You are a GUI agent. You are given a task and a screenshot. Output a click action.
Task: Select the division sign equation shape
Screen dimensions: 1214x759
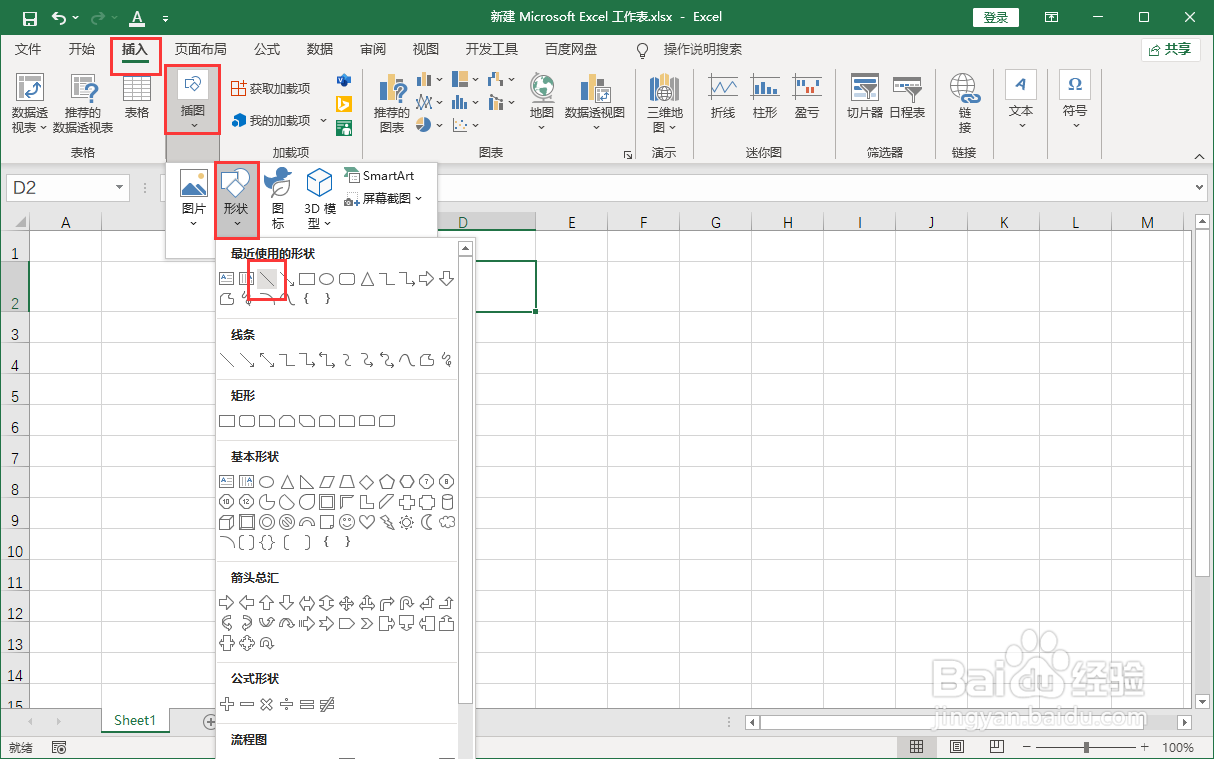tap(287, 705)
